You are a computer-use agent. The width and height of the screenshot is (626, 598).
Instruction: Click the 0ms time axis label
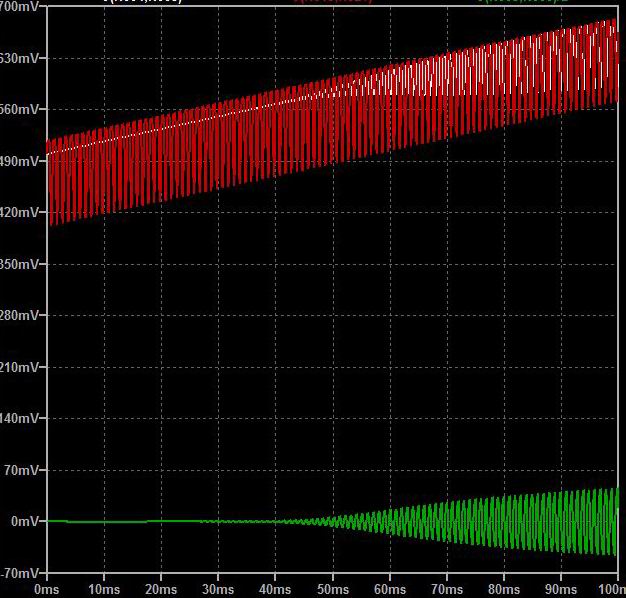(46, 590)
